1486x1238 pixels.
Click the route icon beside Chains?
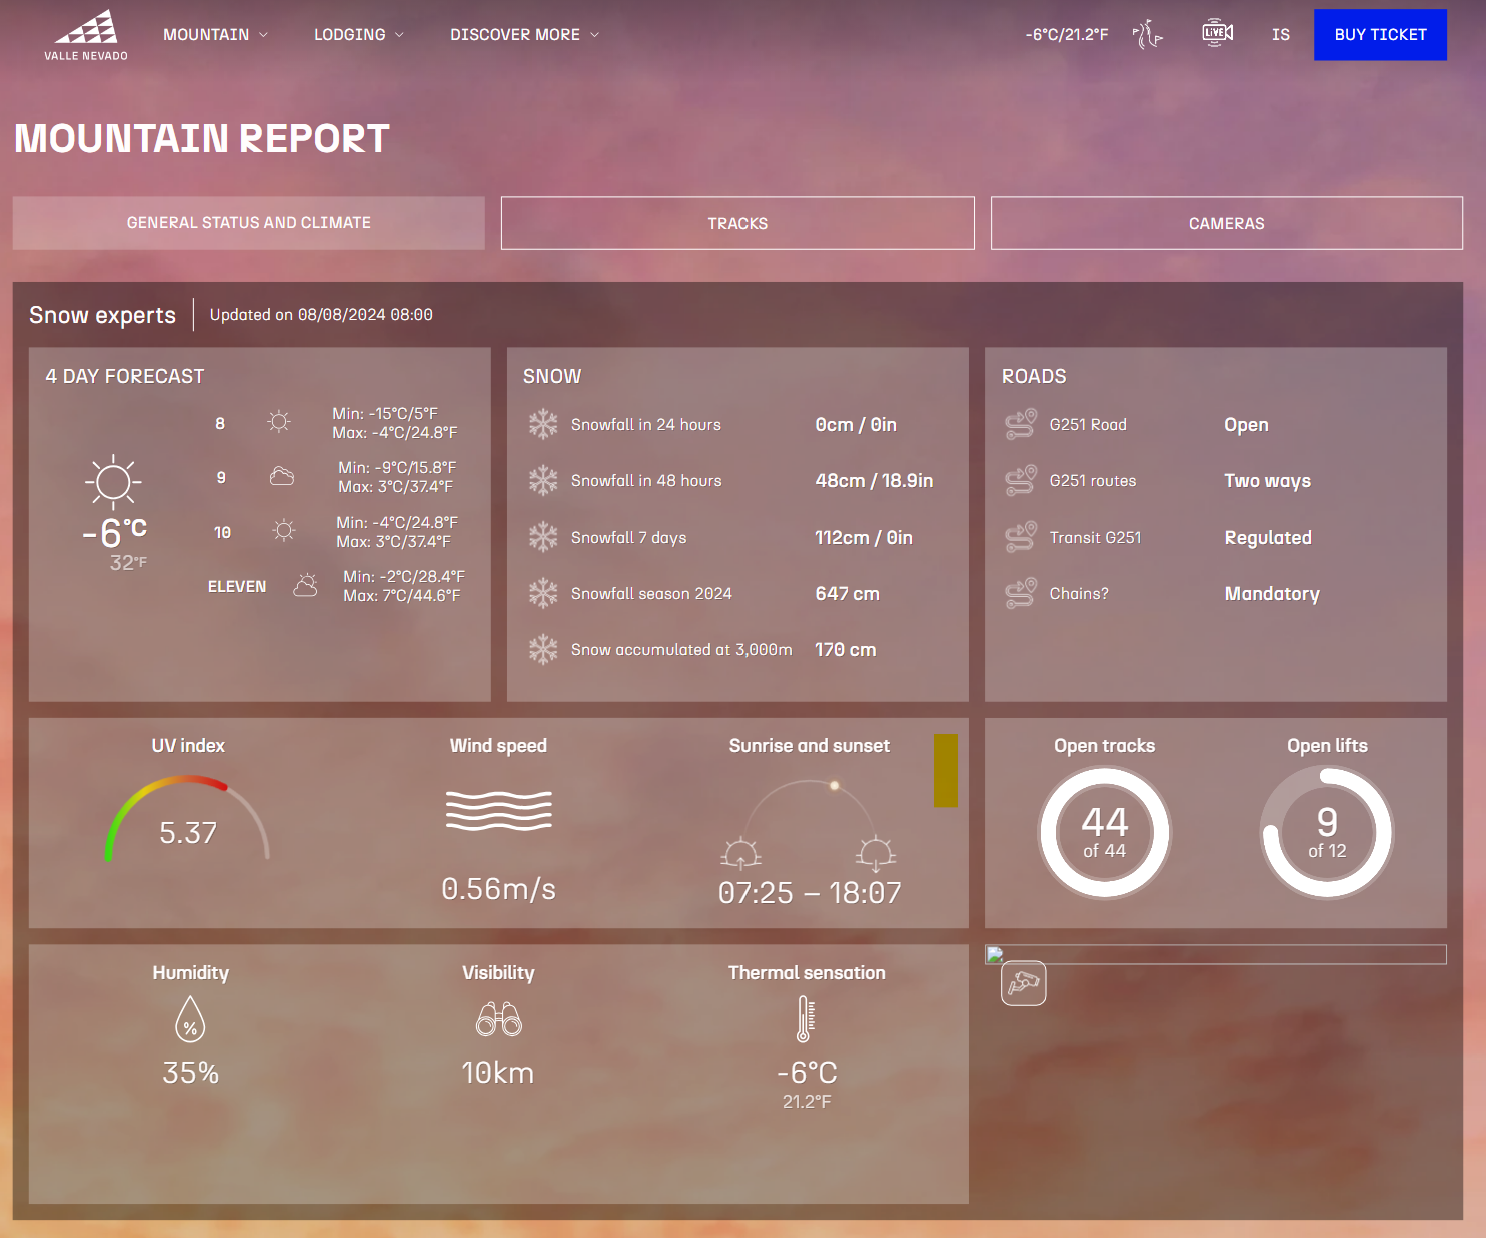[x=1021, y=593]
